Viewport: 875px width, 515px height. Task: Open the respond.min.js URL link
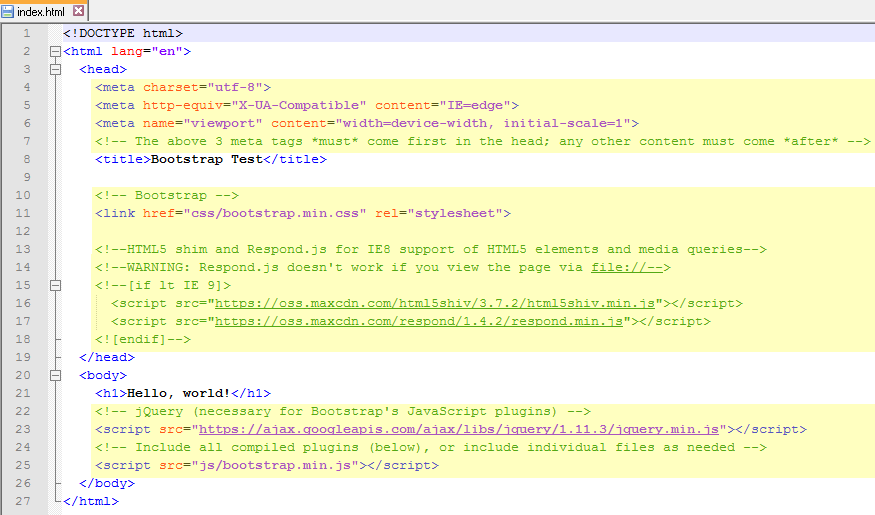click(419, 321)
